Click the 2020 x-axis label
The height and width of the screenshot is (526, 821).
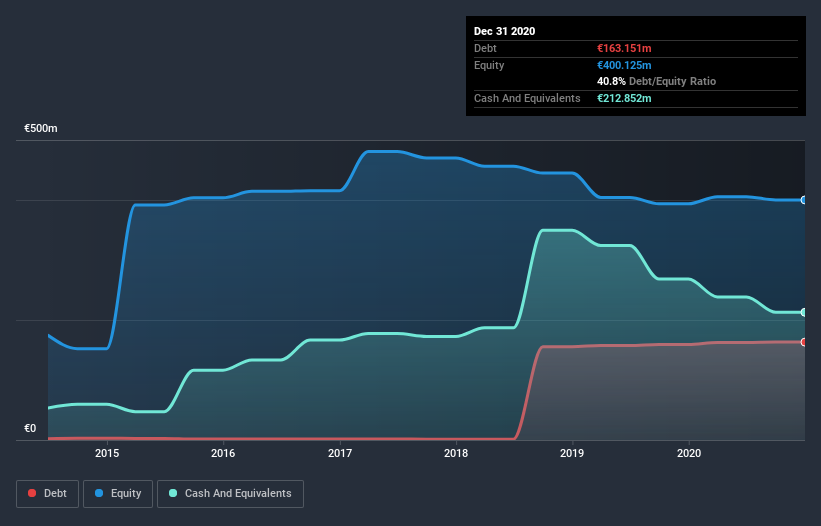pyautogui.click(x=689, y=453)
